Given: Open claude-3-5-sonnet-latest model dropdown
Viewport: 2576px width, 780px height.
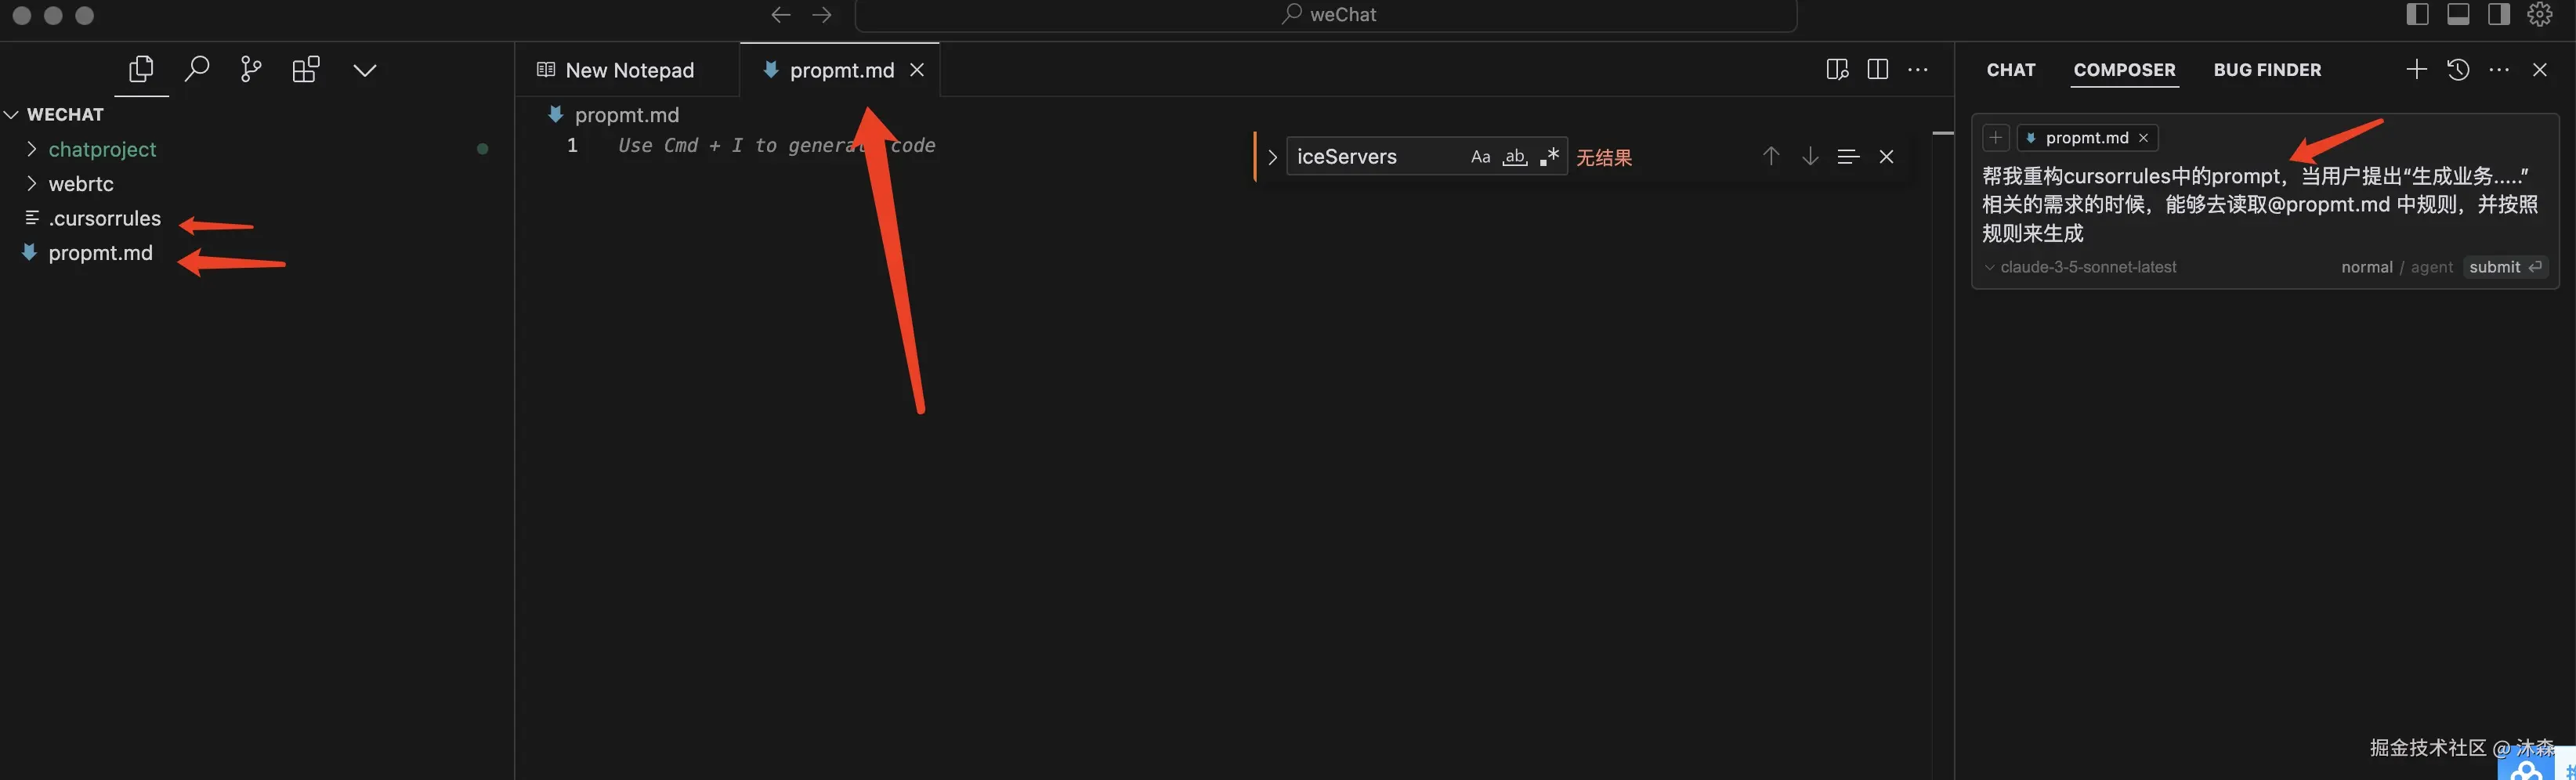Looking at the screenshot, I should click(x=2081, y=267).
